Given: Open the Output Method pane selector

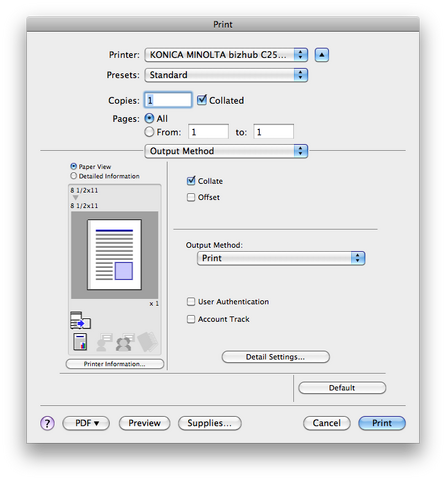Looking at the screenshot, I should coord(226,151).
